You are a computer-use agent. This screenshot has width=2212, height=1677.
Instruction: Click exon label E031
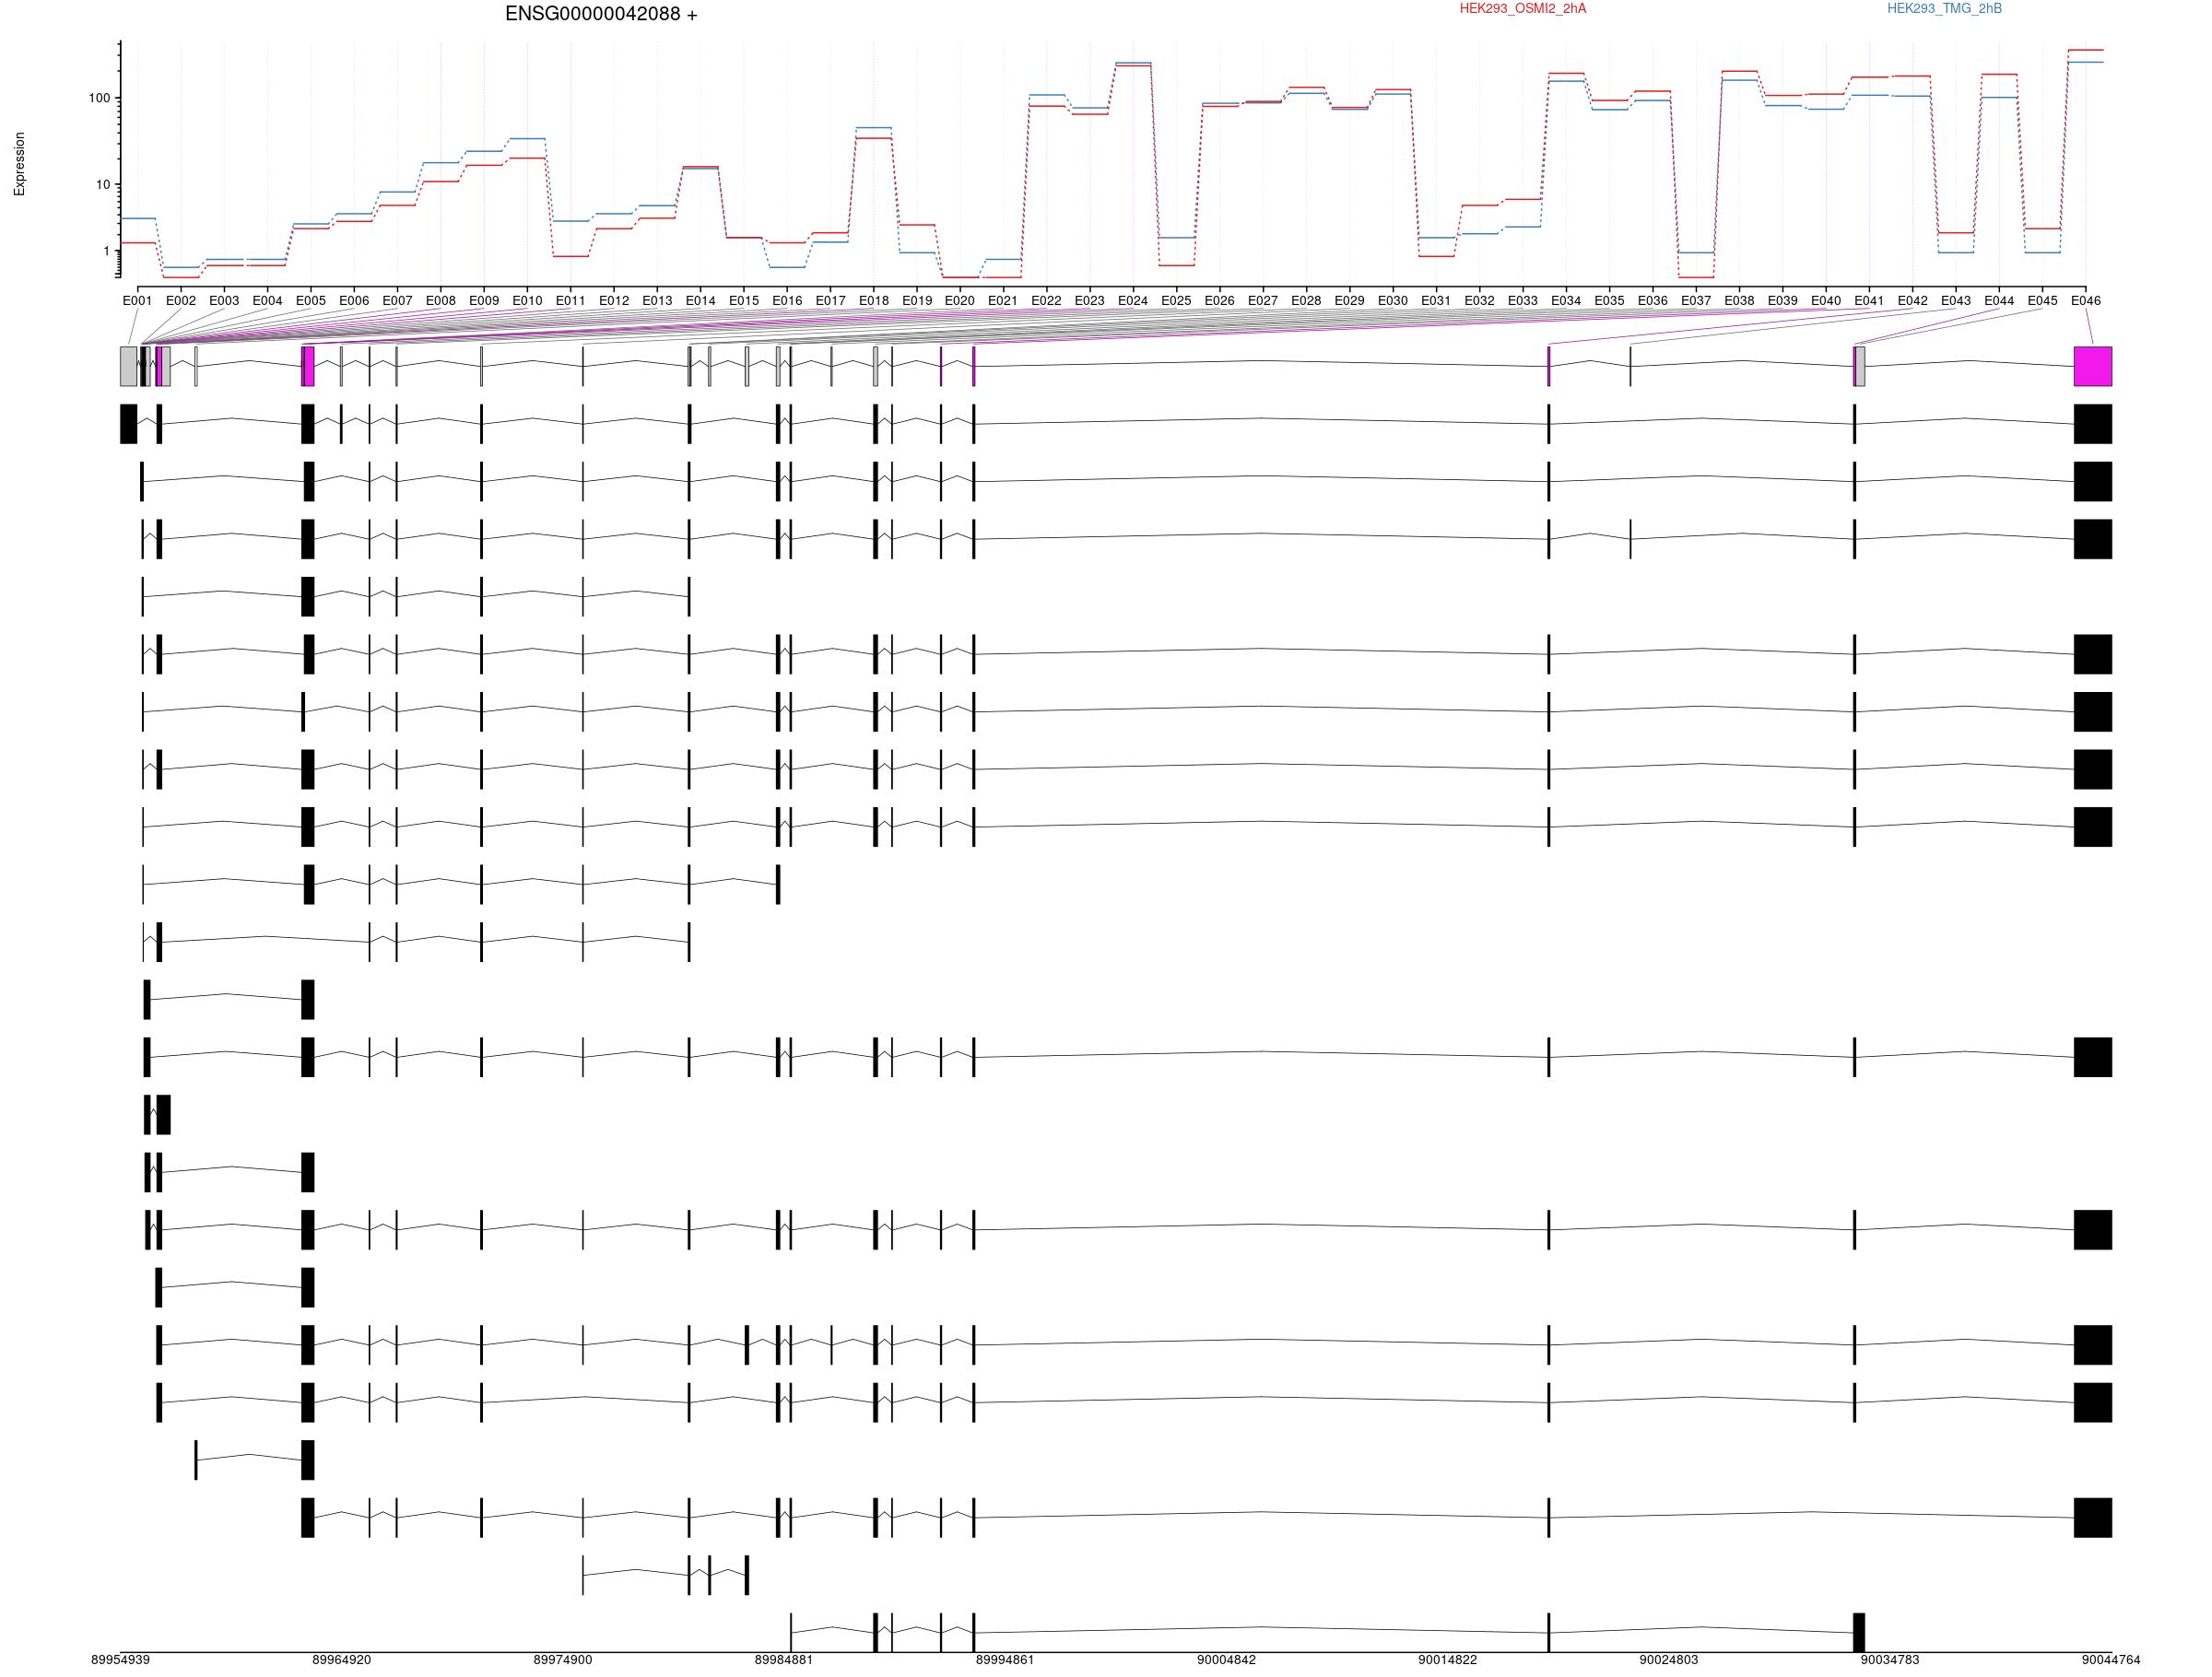click(x=1436, y=301)
